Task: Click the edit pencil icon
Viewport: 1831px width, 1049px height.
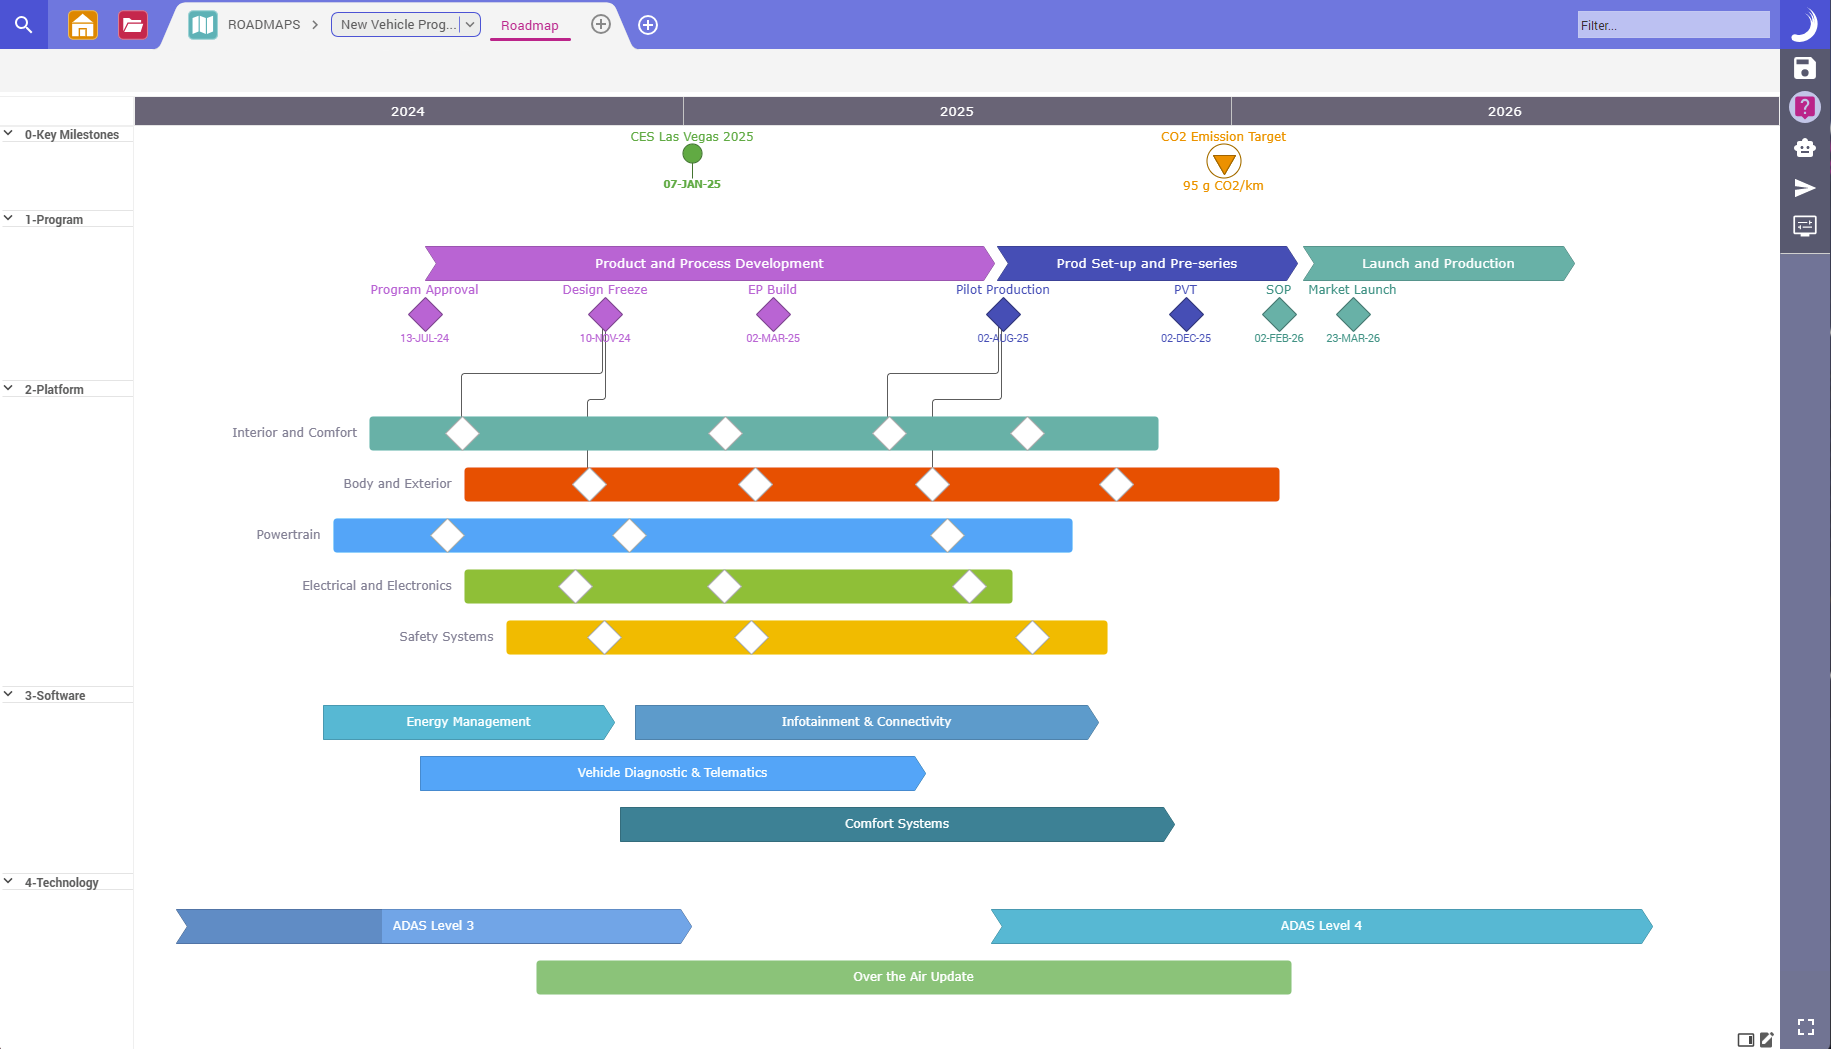Action: (1767, 1040)
